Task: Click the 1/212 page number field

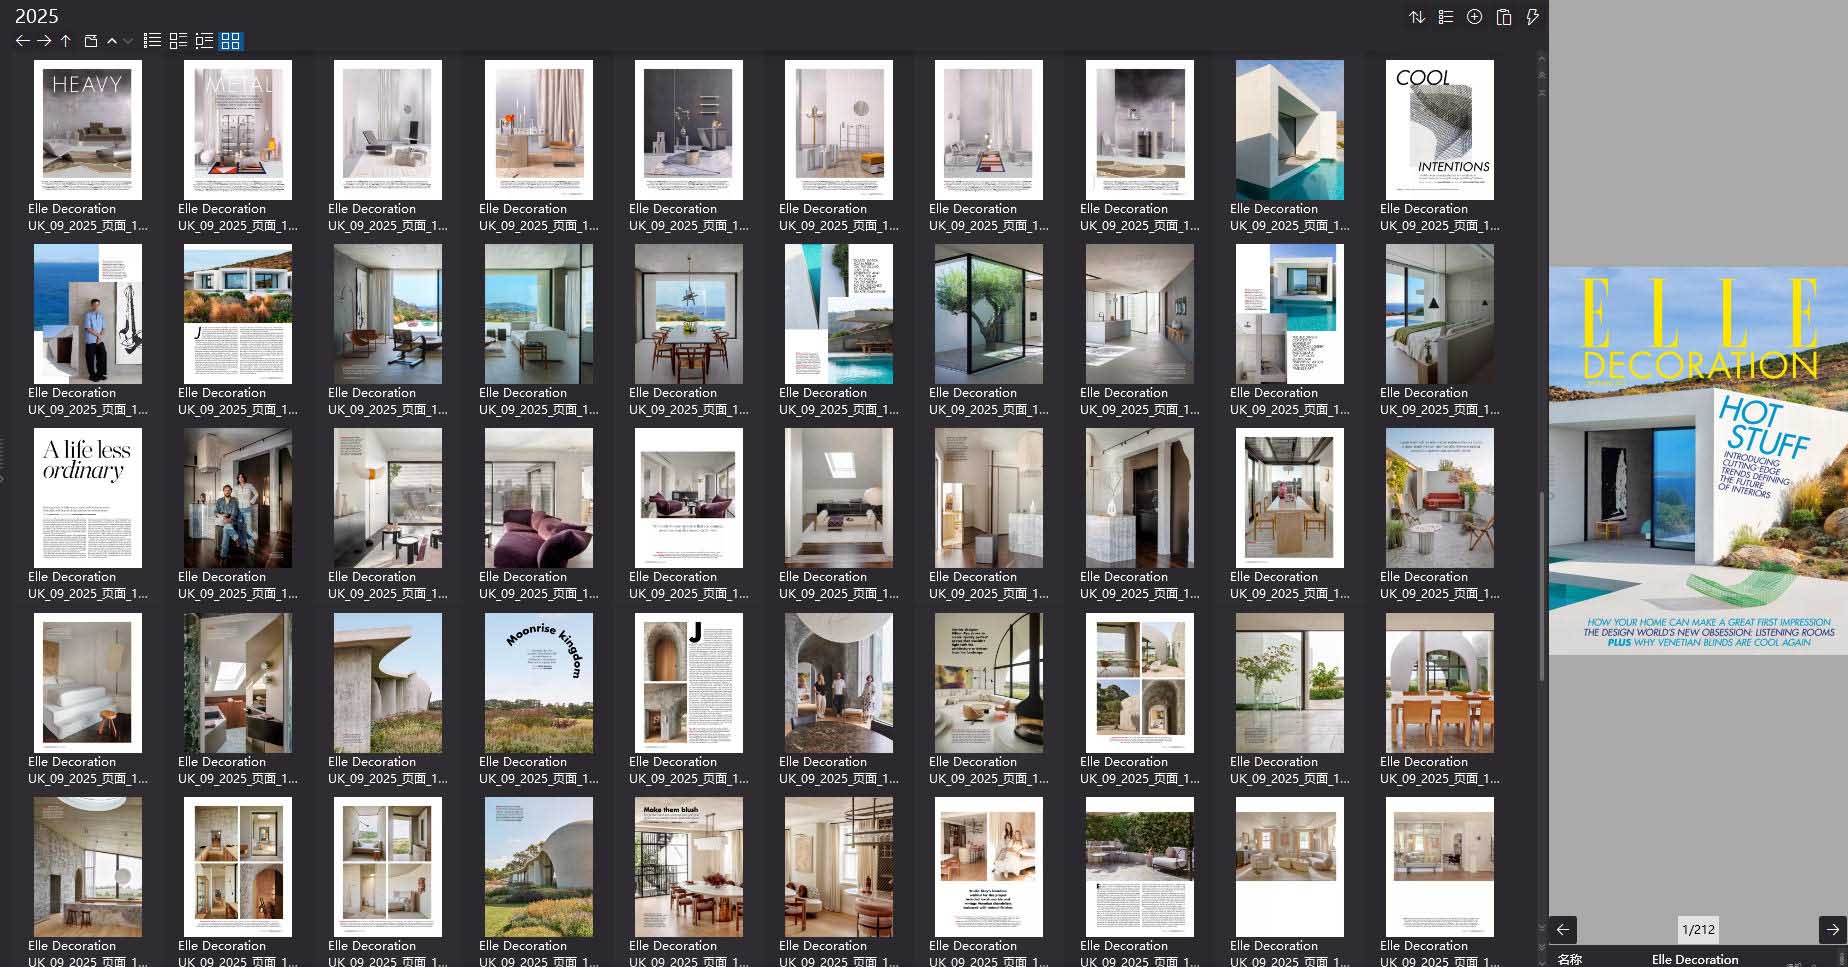Action: coord(1700,930)
